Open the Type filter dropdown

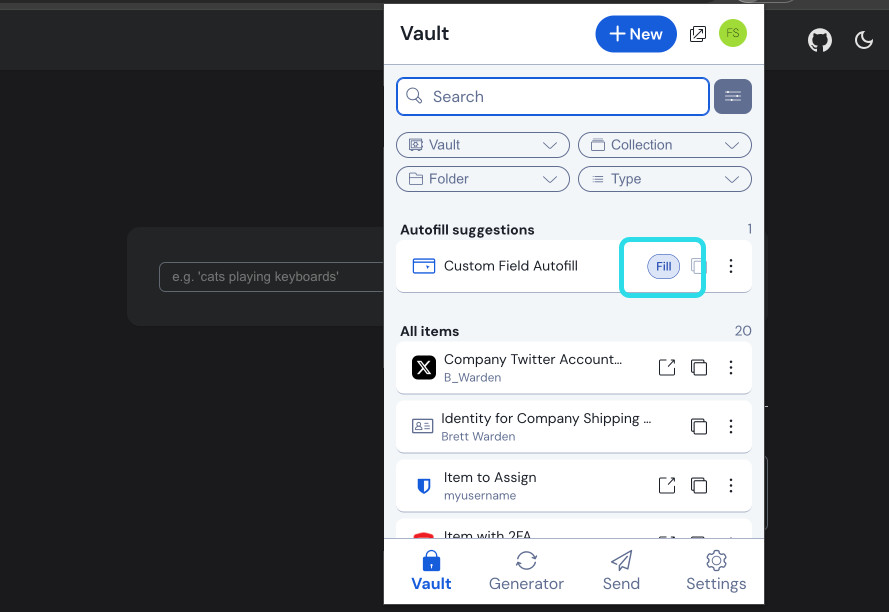click(x=665, y=179)
